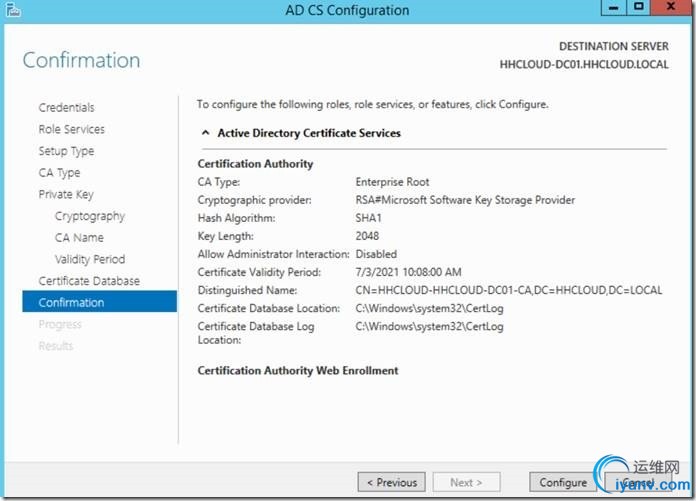This screenshot has height=501, width=696.
Task: Go to the CA Name sub-step
Action: [79, 238]
